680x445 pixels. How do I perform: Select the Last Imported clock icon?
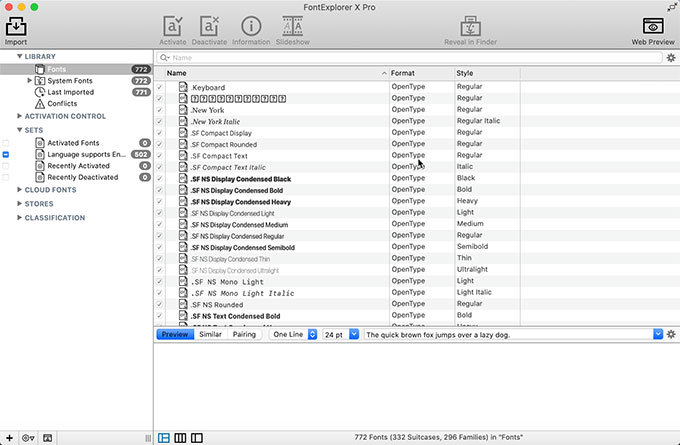[40, 92]
